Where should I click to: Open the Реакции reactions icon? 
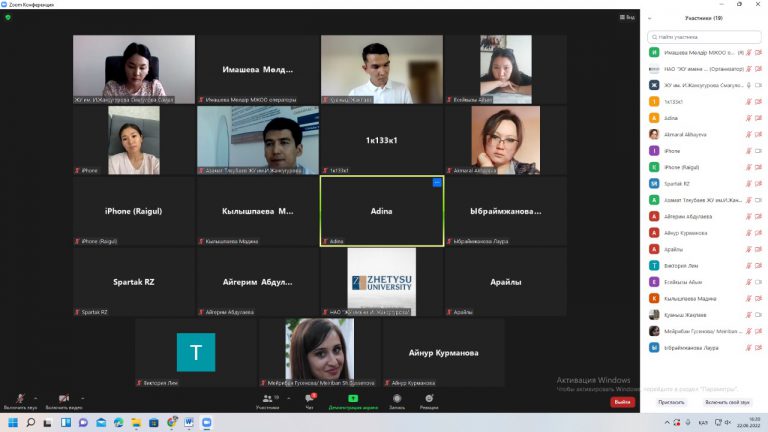click(429, 398)
